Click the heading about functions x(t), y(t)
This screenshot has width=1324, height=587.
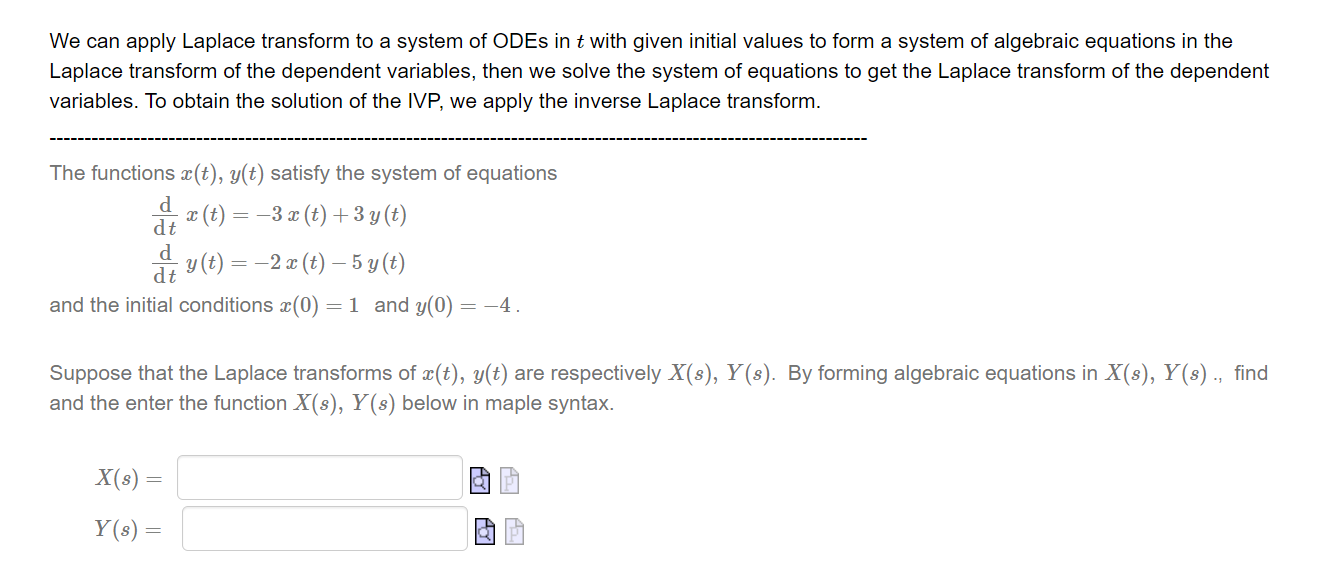300,172
